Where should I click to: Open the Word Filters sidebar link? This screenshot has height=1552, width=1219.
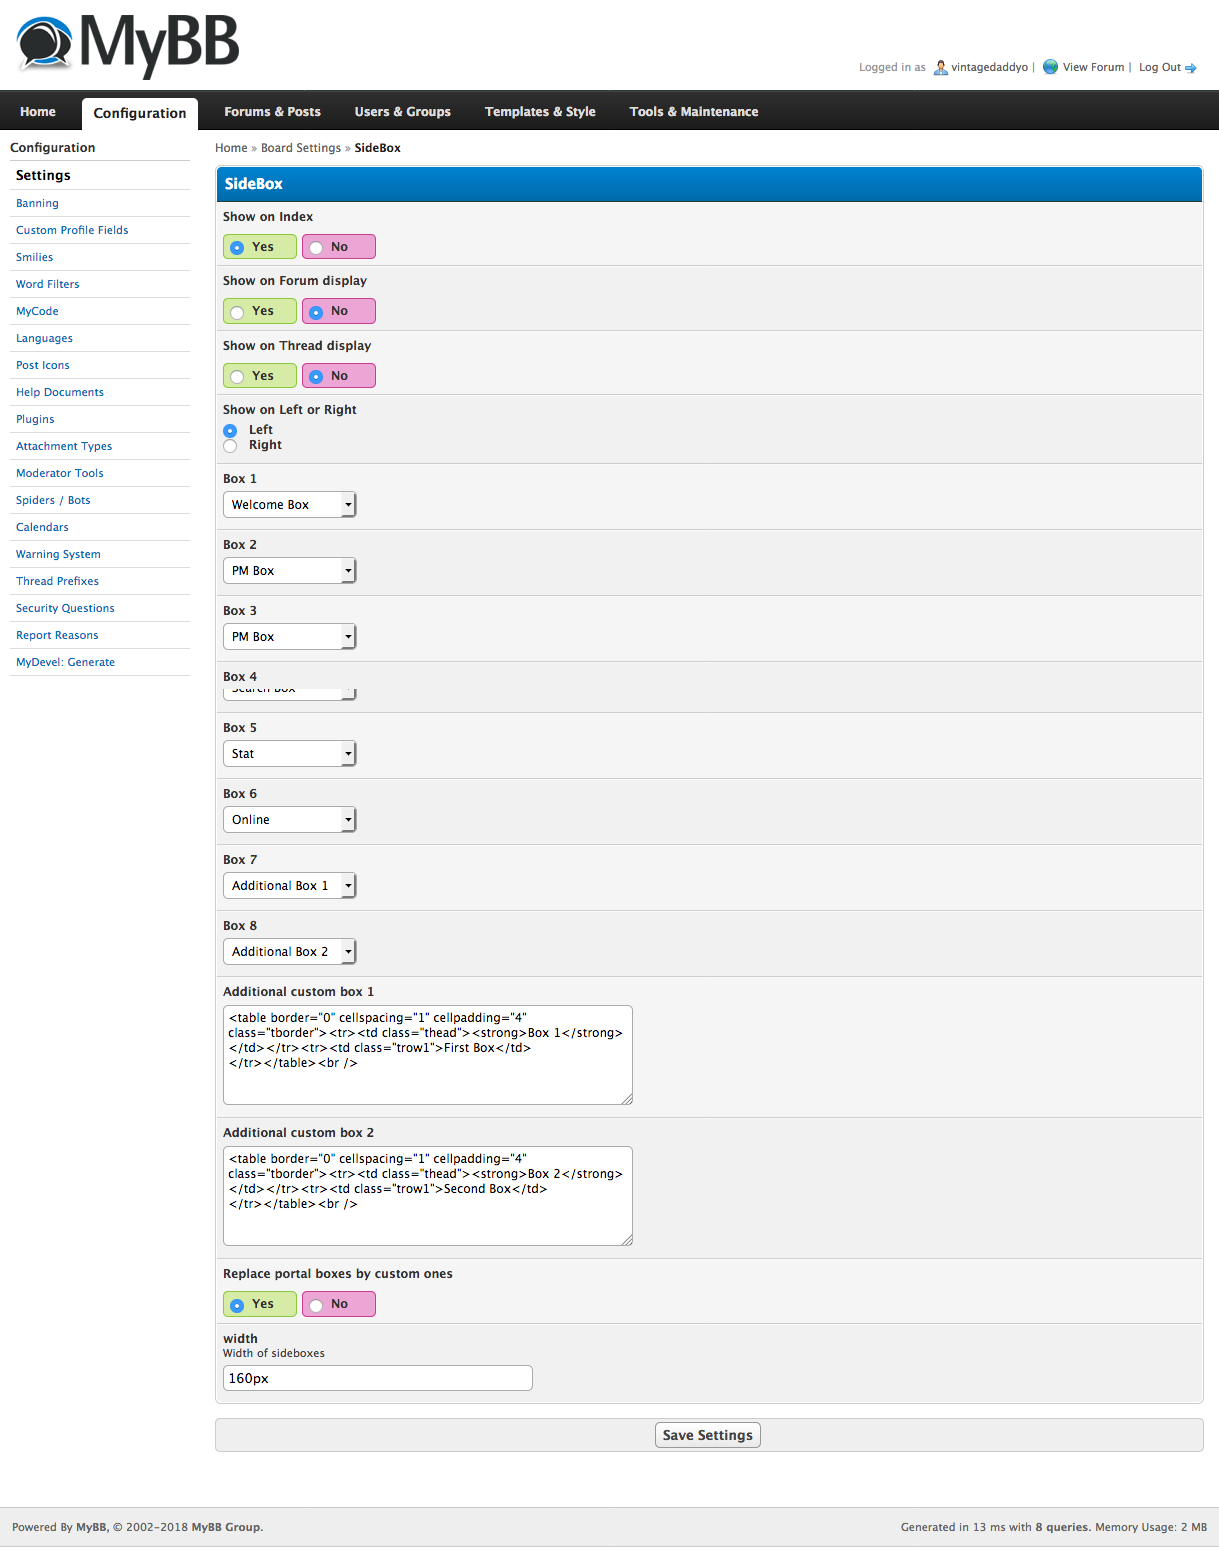pyautogui.click(x=47, y=285)
